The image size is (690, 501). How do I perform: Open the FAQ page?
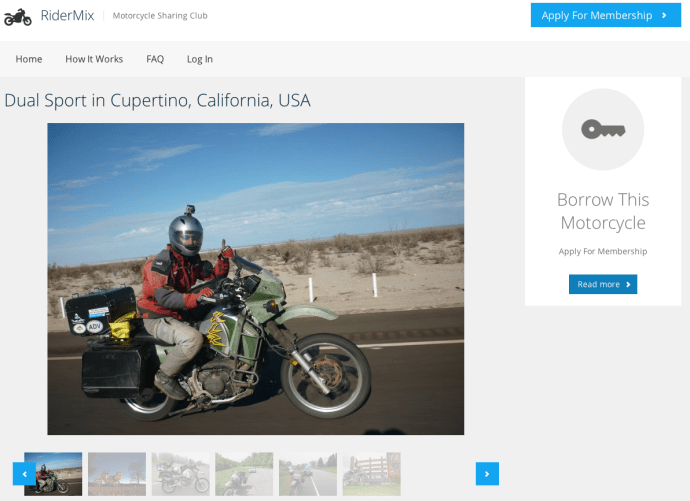click(155, 59)
